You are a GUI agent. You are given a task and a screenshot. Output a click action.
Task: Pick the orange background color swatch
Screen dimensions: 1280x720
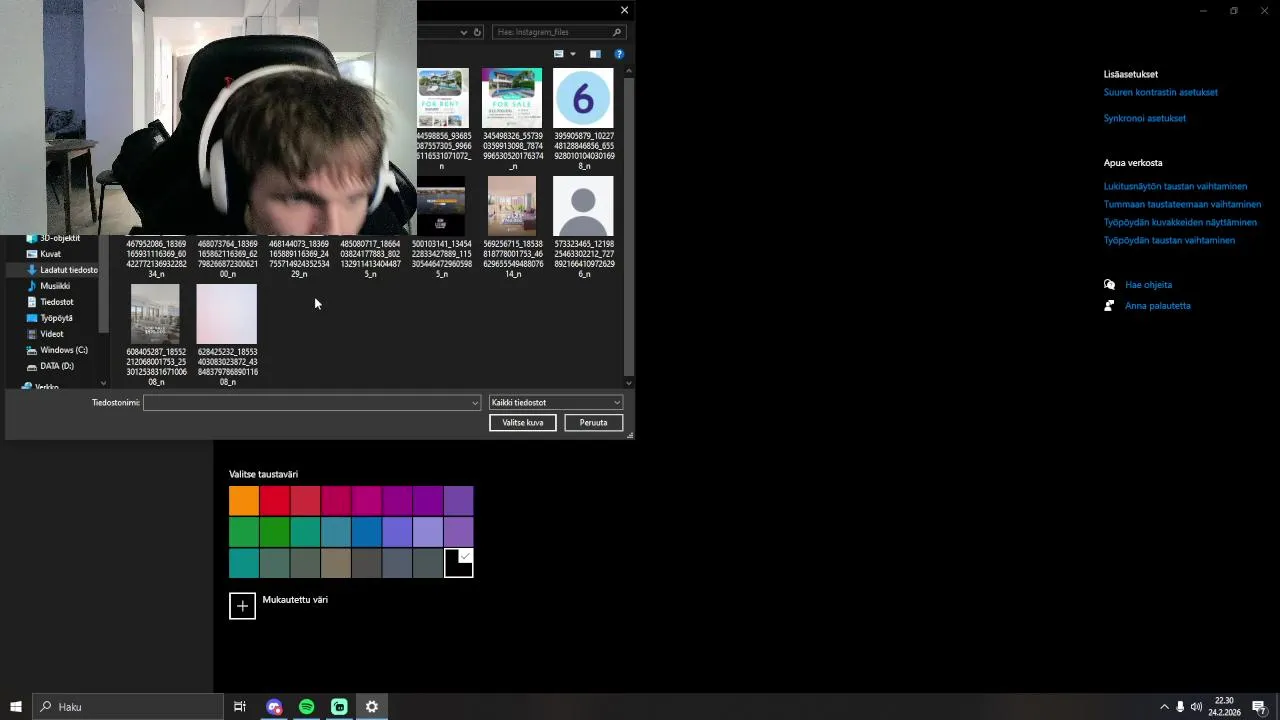(244, 501)
